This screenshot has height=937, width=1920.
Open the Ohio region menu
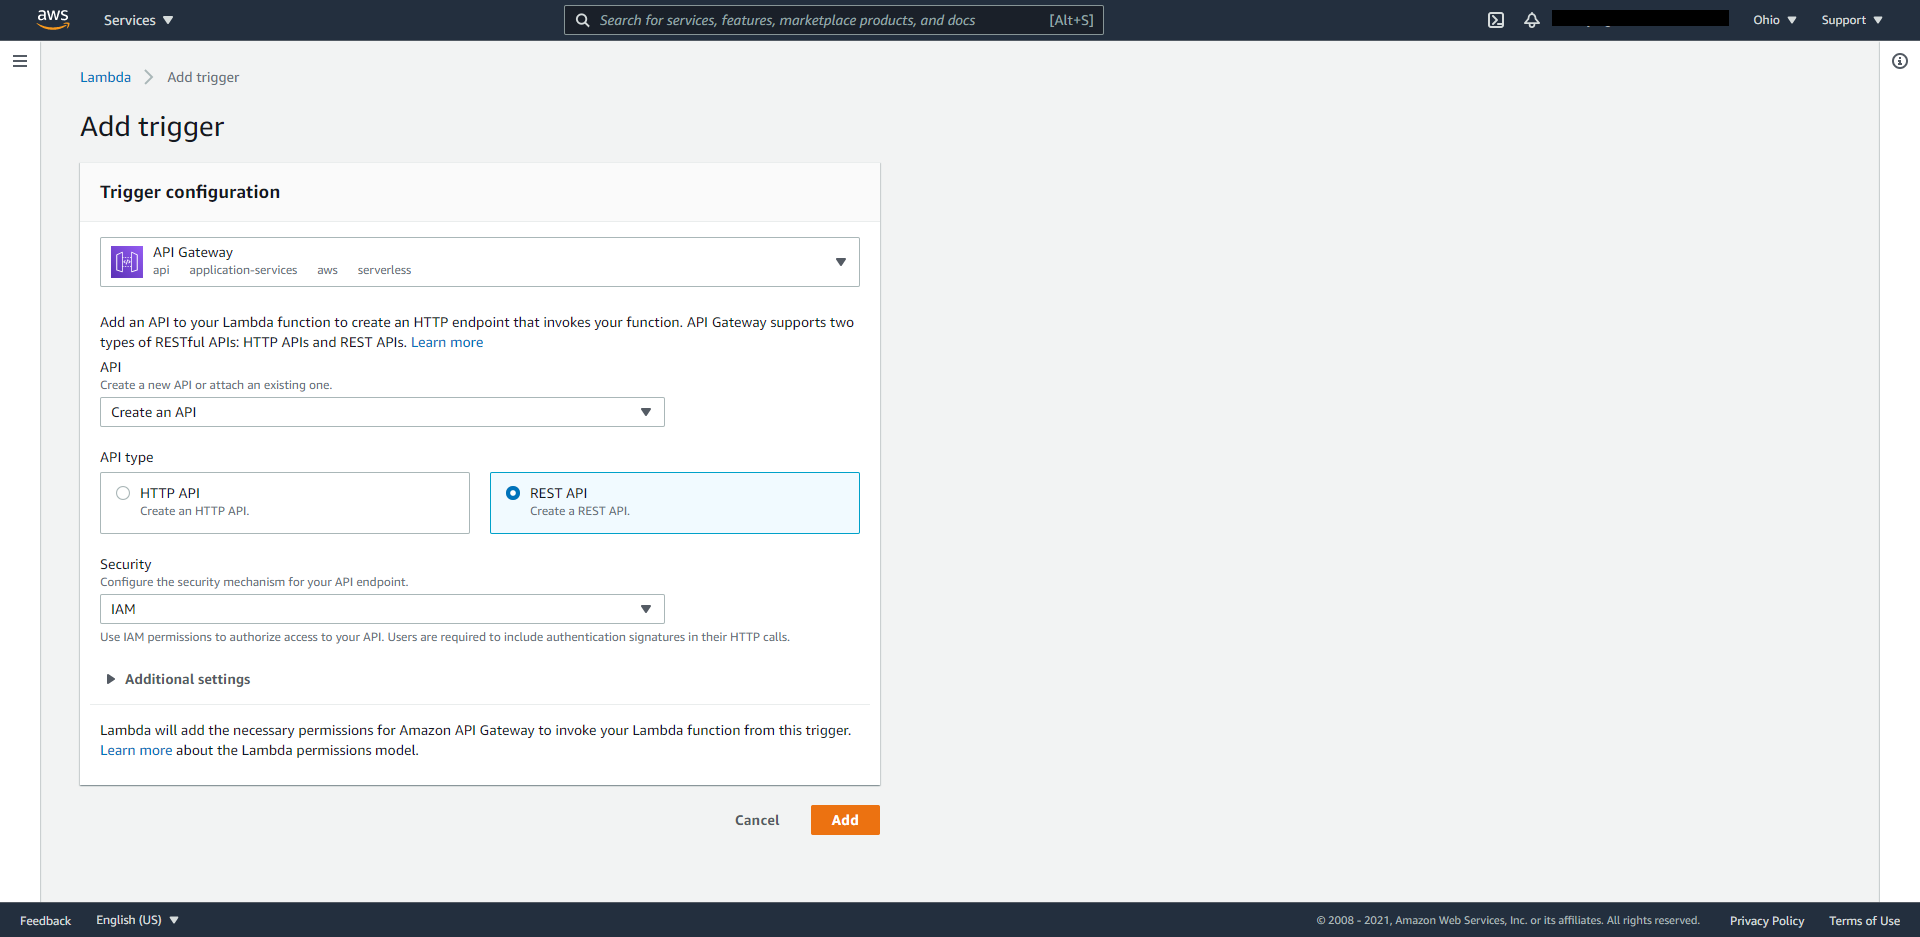(x=1773, y=19)
